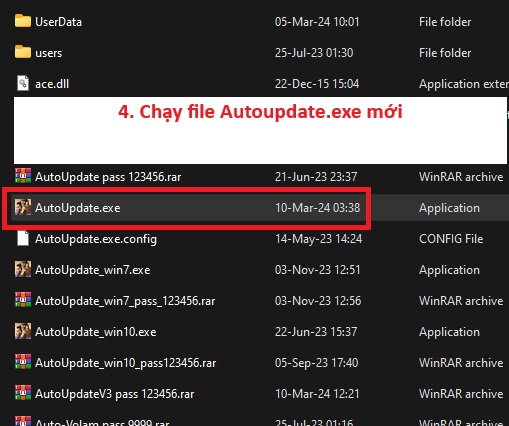Select the UserData folder icon
This screenshot has width=509, height=426.
(23, 21)
